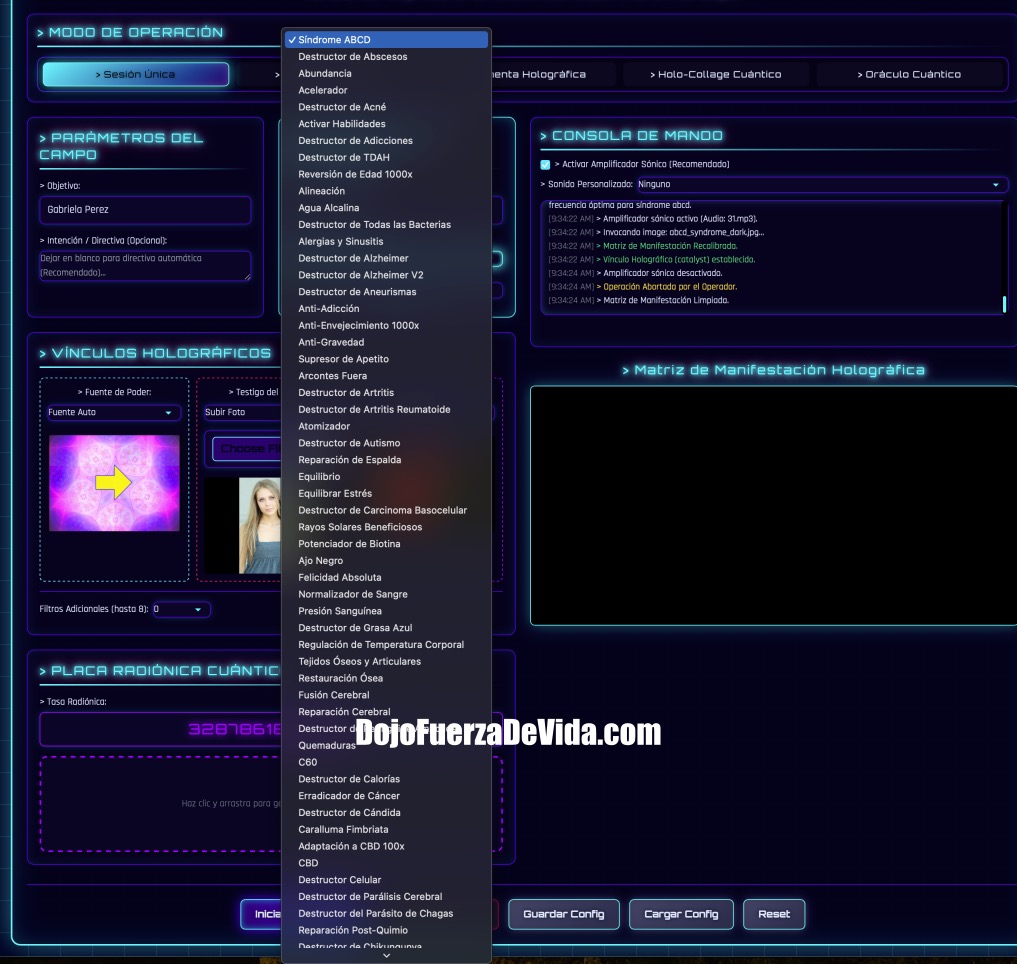Switch to Oráculo Cuántico tab
1017x964 pixels.
coord(909,75)
